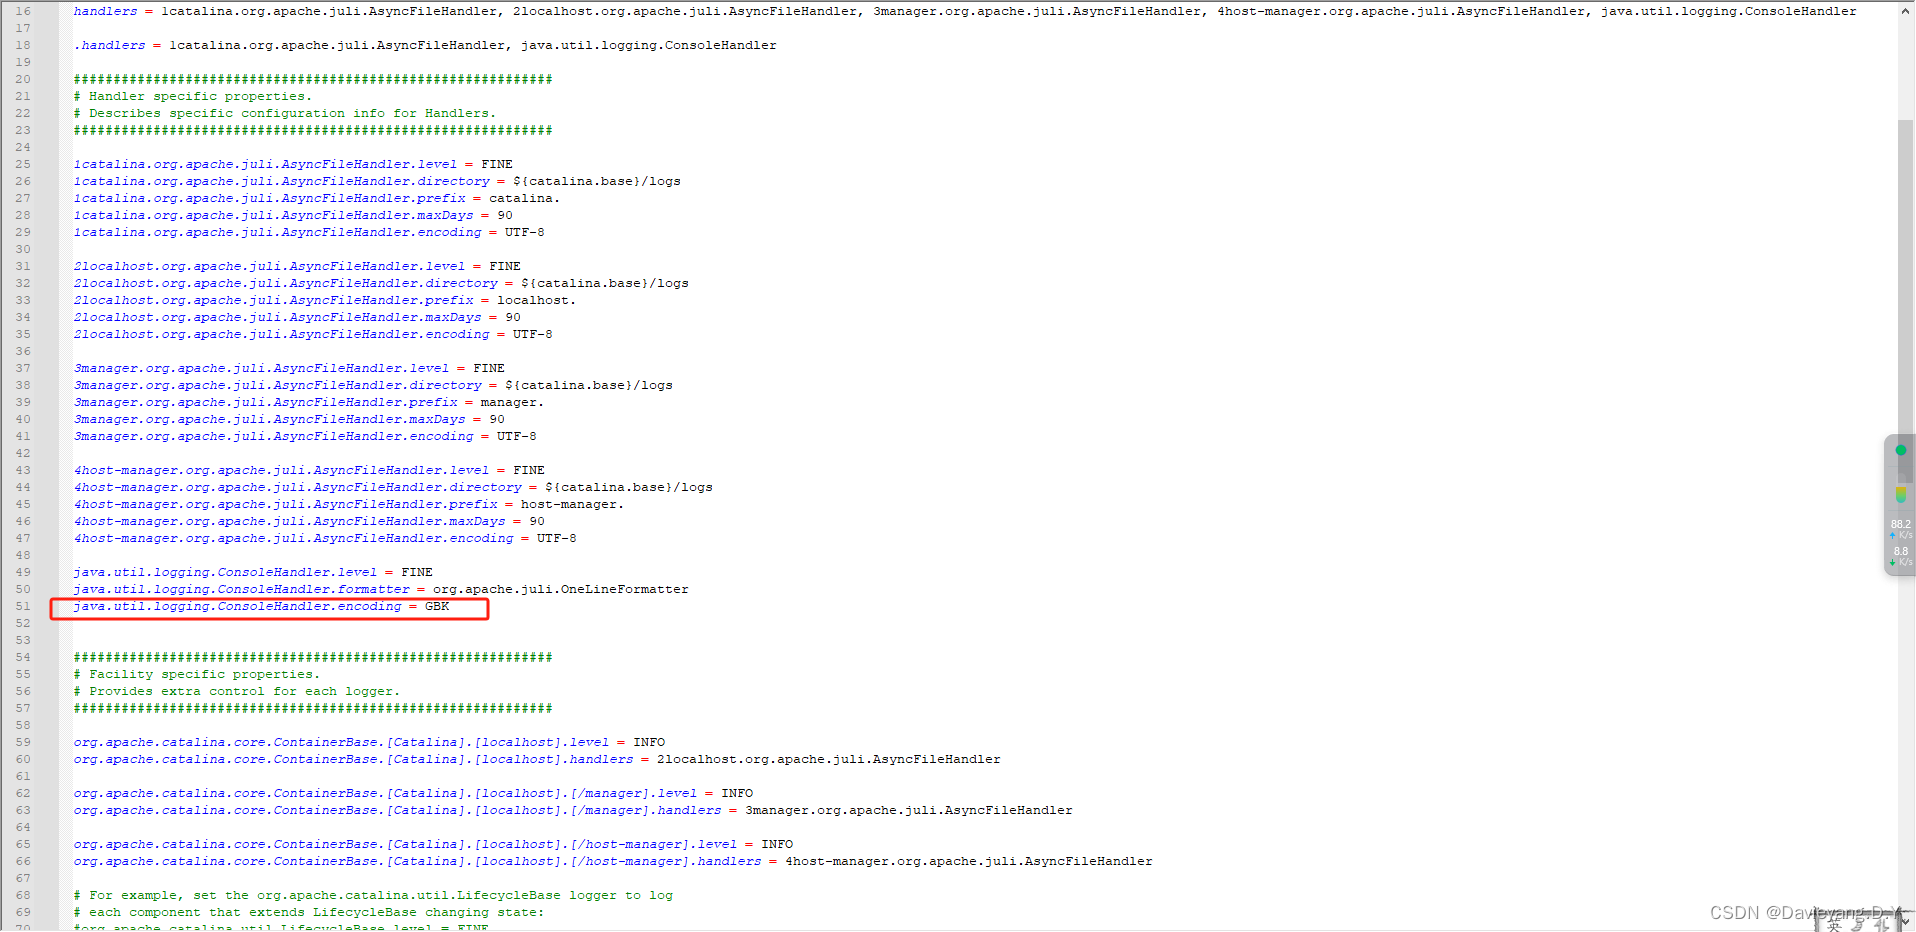Click the 2localhost AsyncFileHandler.prefix line
Image resolution: width=1916 pixels, height=932 pixels.
point(325,300)
